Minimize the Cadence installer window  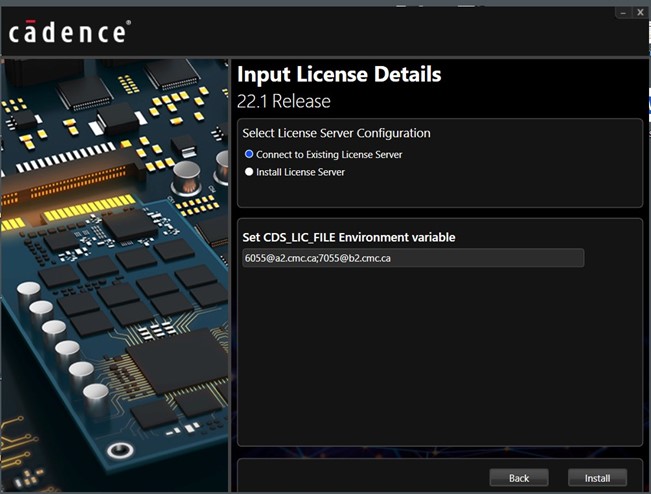[x=623, y=13]
